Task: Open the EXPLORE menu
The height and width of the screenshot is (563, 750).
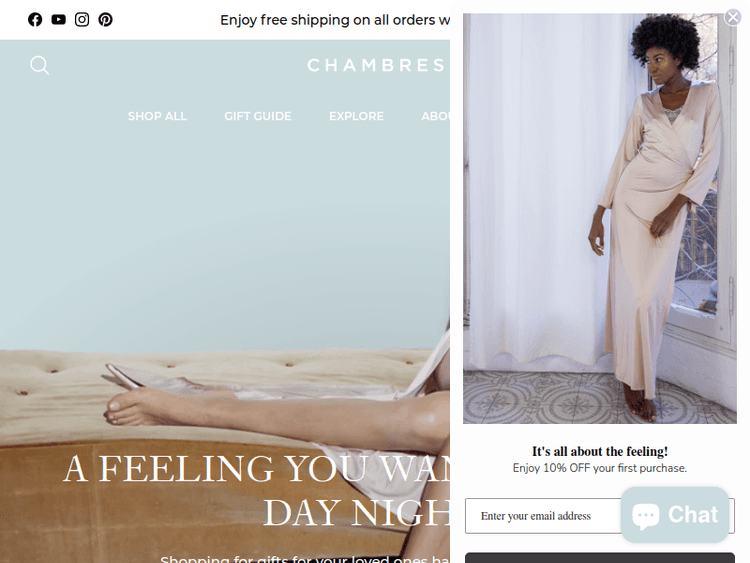Action: tap(356, 116)
